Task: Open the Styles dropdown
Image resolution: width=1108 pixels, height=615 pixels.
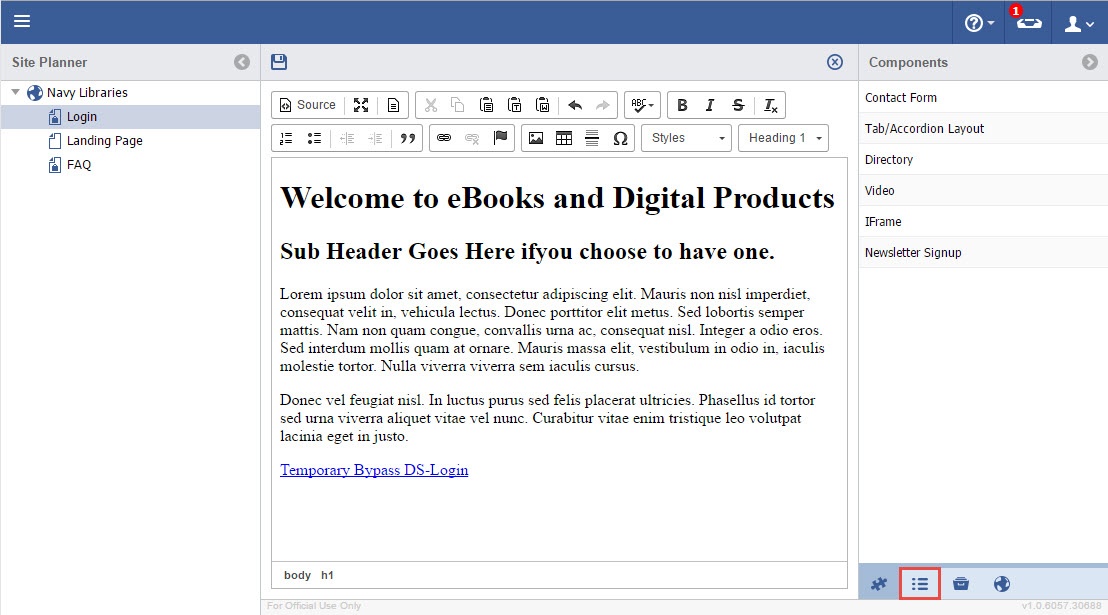Action: pyautogui.click(x=686, y=138)
